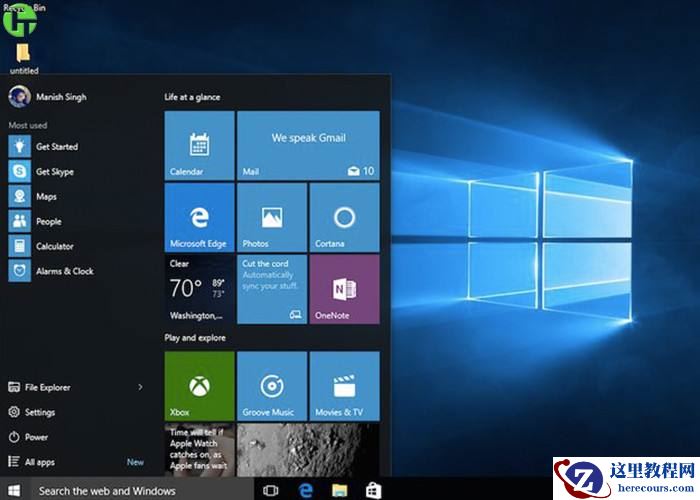The image size is (700, 500).
Task: Click the Play and explore group title
Action: tap(195, 338)
